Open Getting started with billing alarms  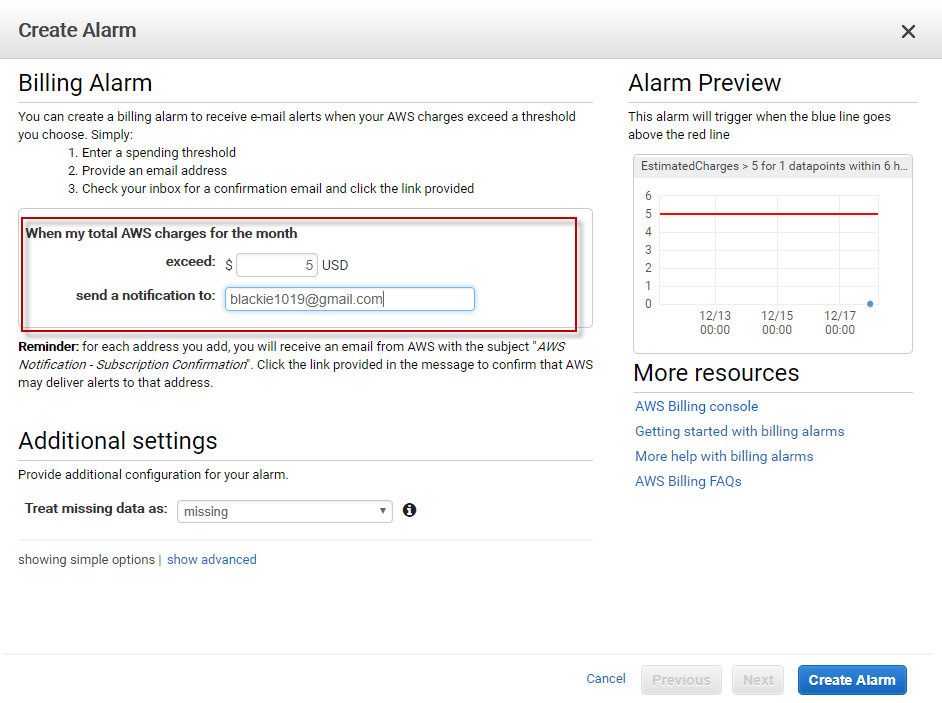click(739, 431)
